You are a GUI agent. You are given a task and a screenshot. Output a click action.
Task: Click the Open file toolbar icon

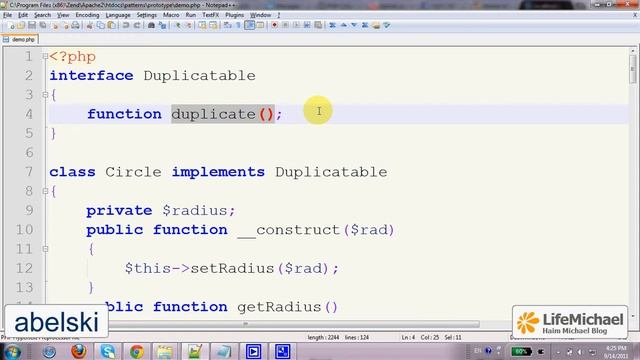coord(21,25)
